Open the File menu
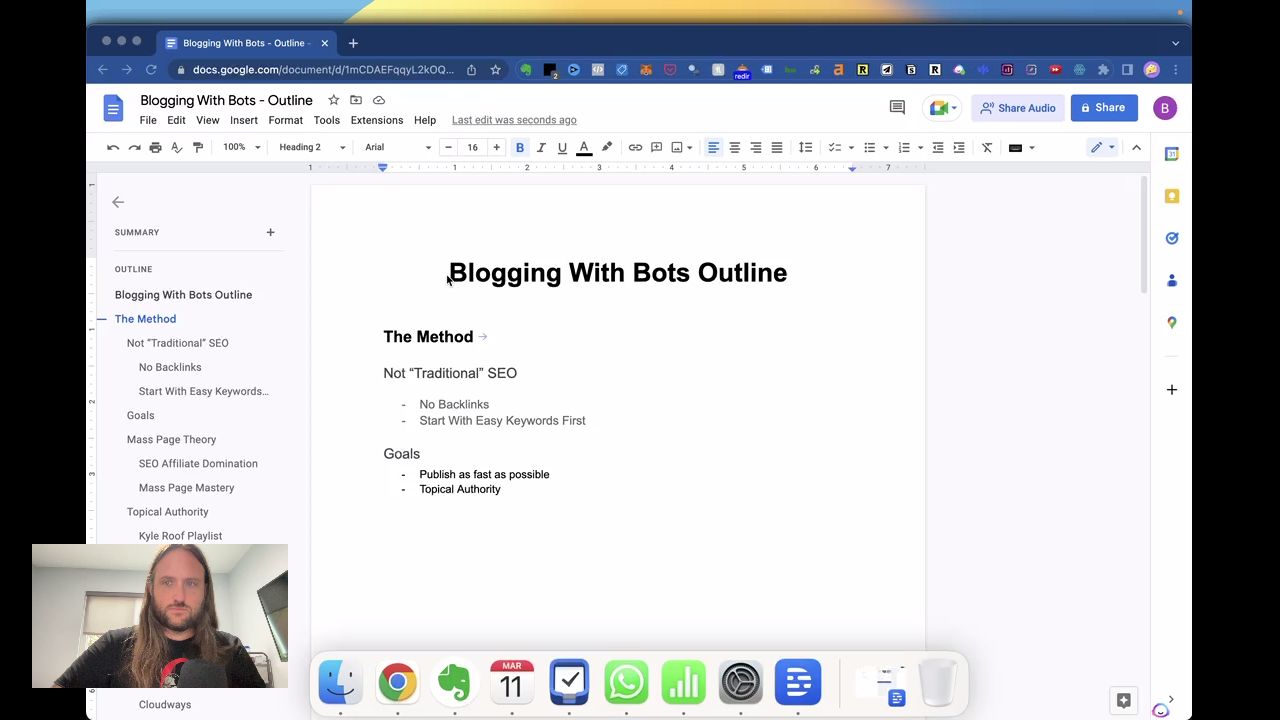 pos(148,120)
